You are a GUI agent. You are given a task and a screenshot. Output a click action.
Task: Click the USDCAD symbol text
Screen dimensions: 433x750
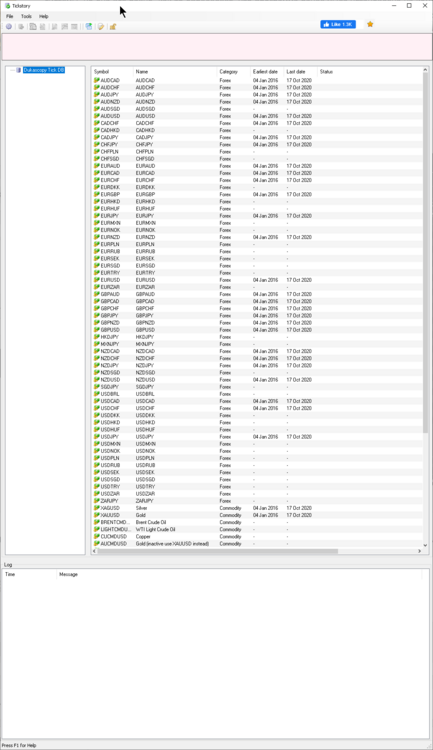[x=110, y=401]
